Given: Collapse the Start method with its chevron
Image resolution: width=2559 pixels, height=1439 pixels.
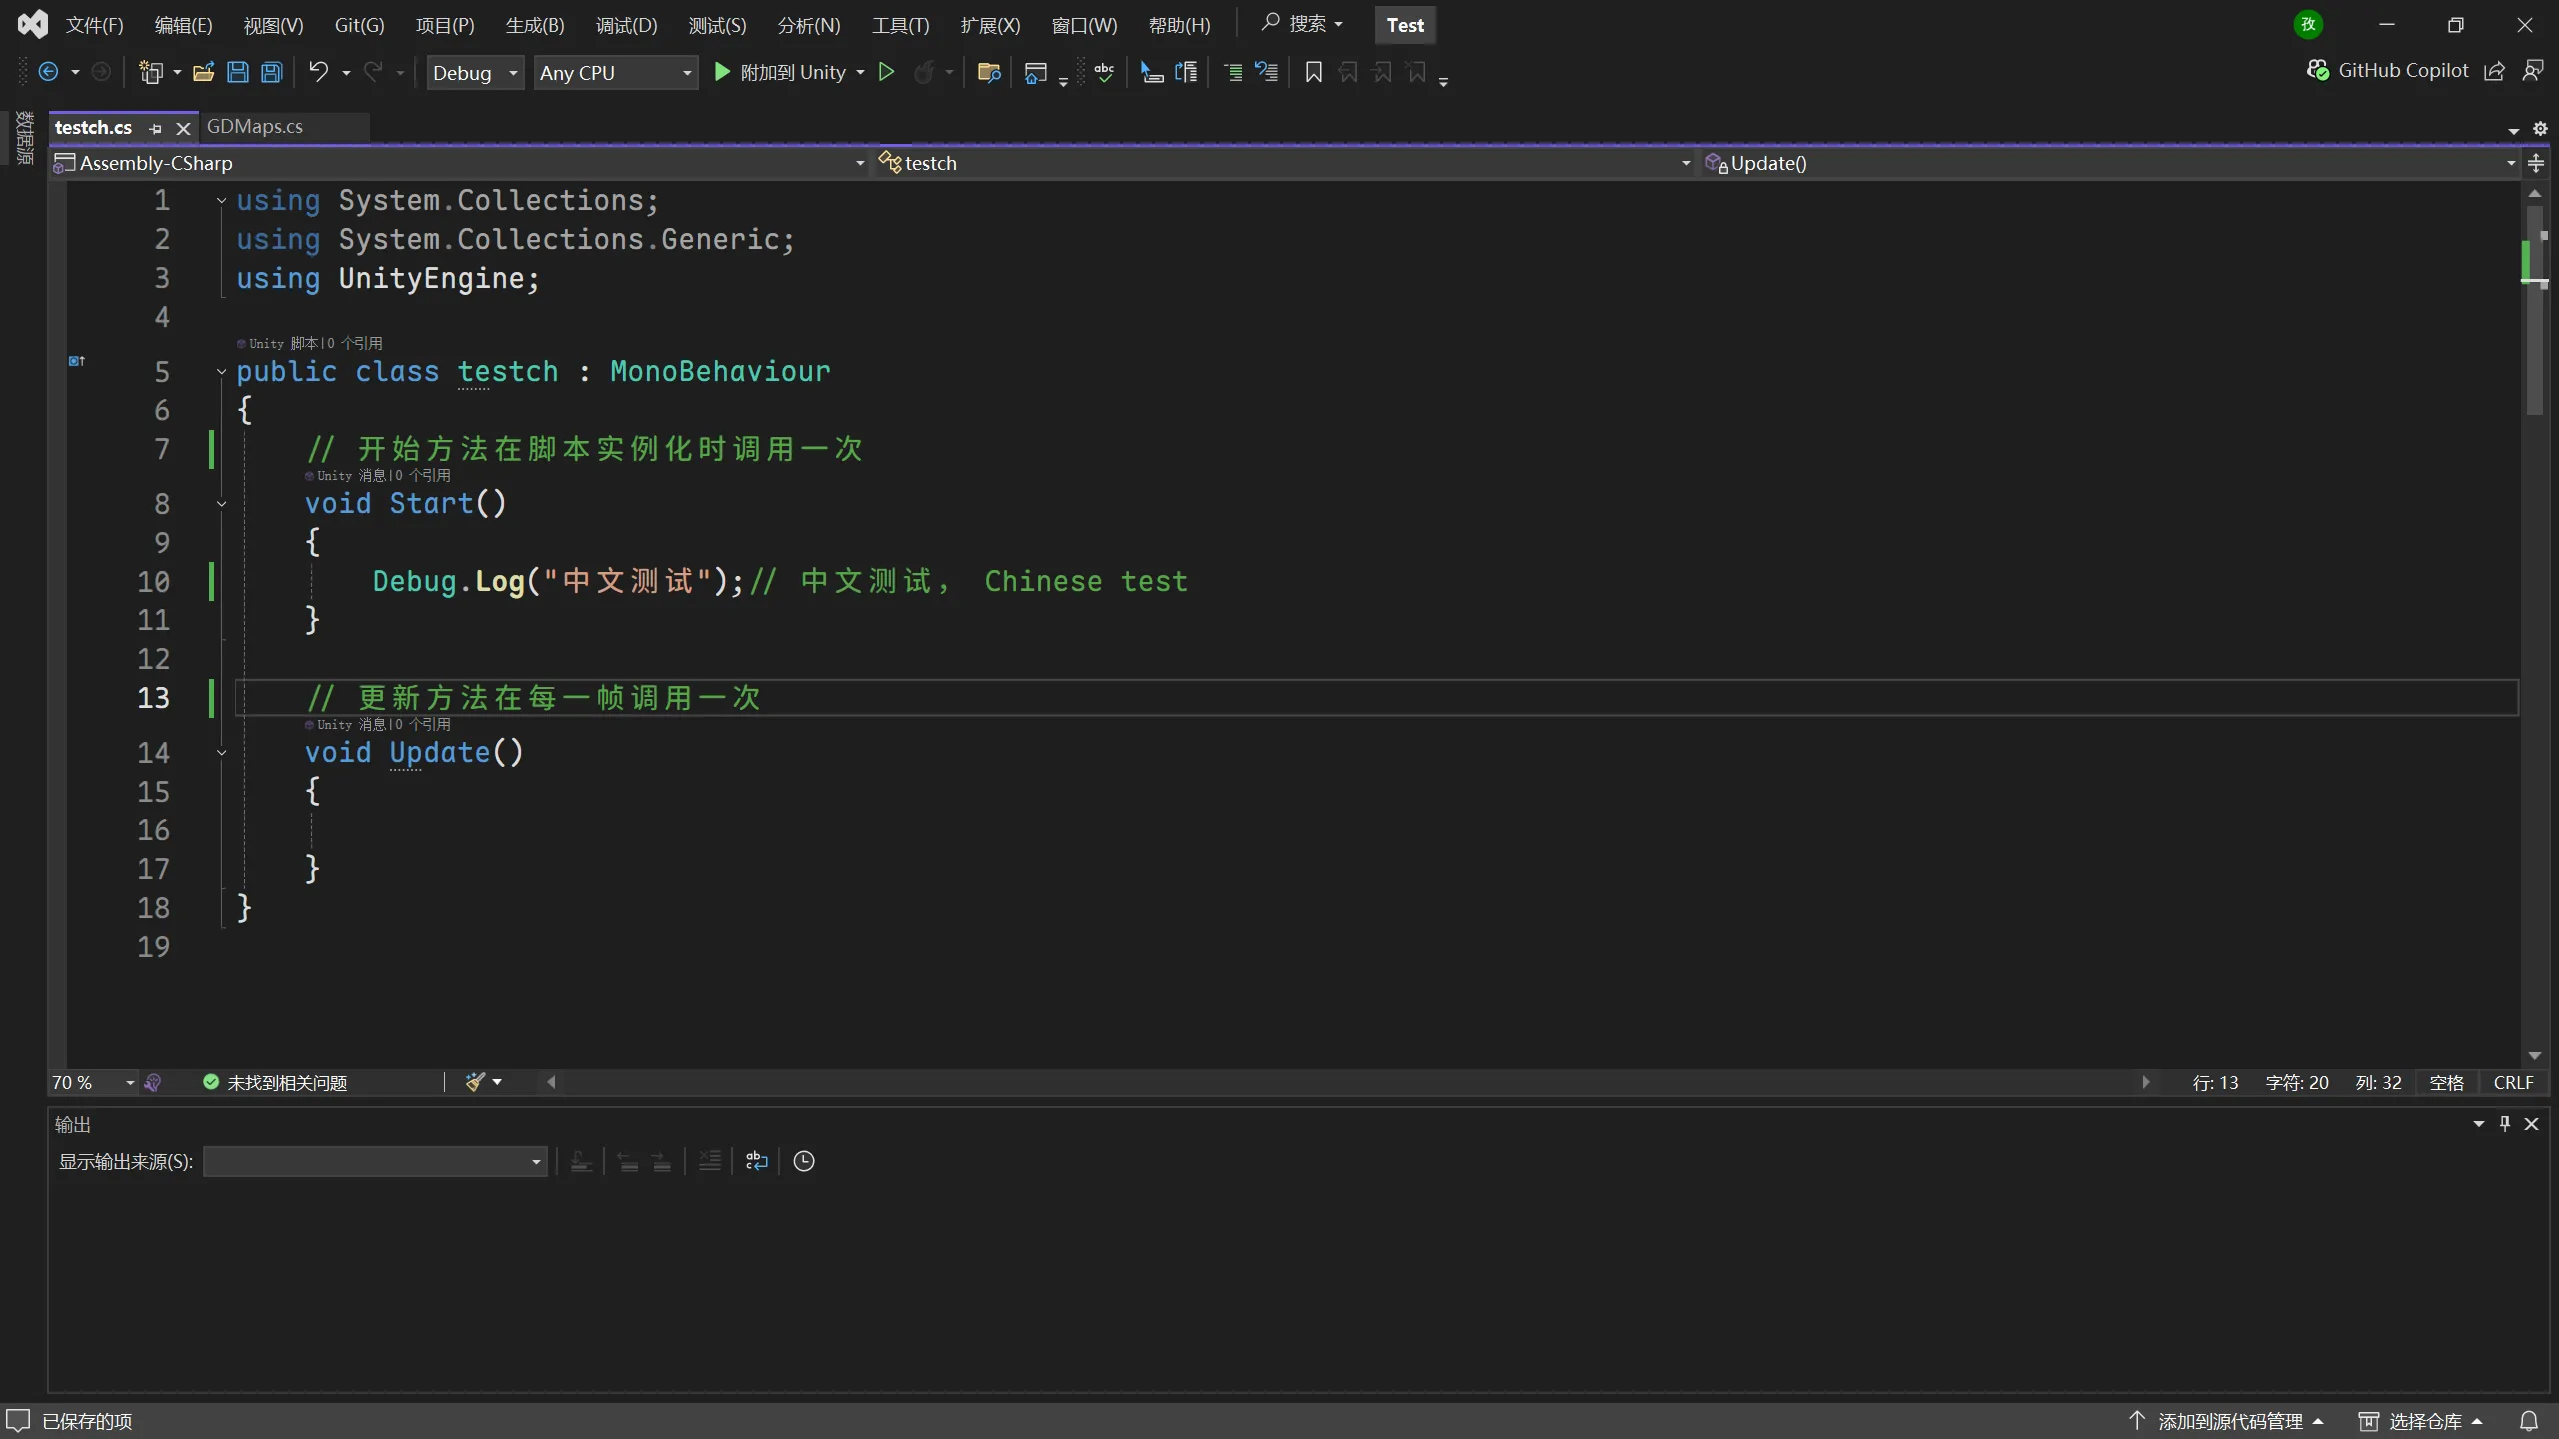Looking at the screenshot, I should (221, 503).
